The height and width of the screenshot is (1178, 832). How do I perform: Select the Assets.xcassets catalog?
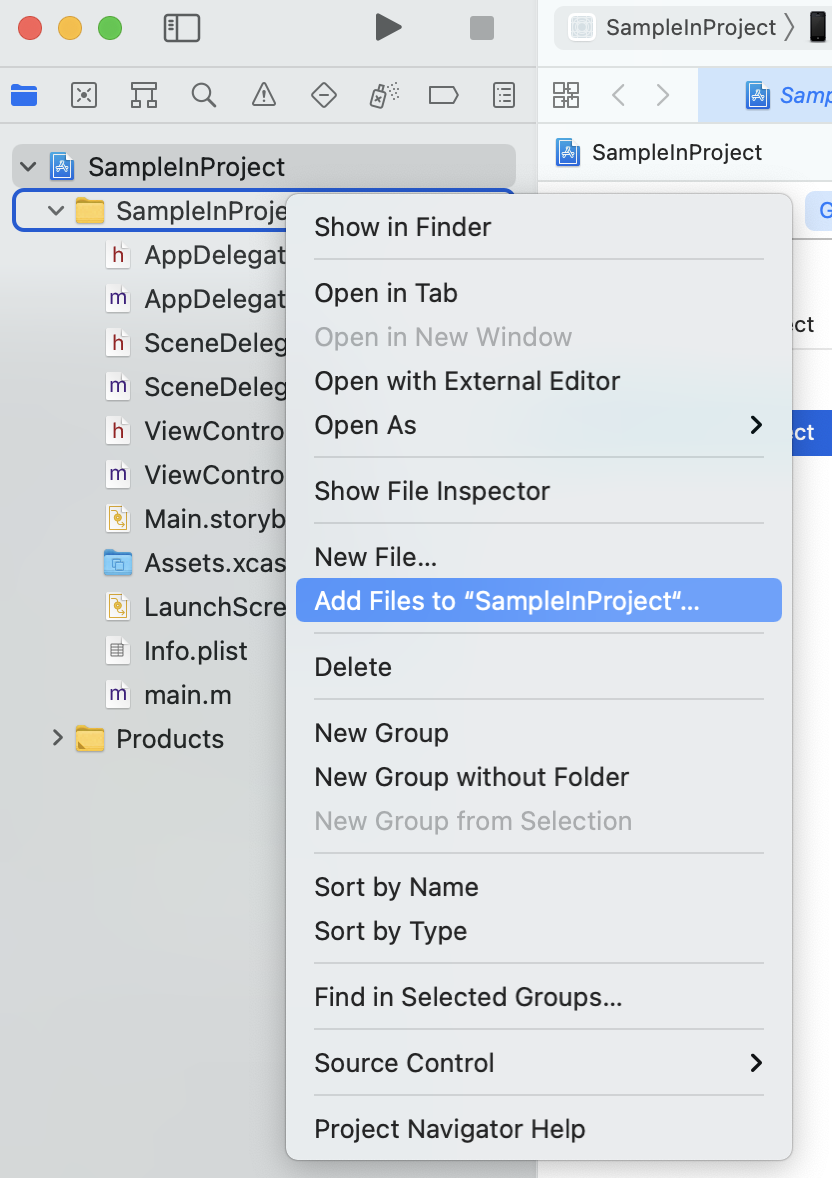click(195, 563)
